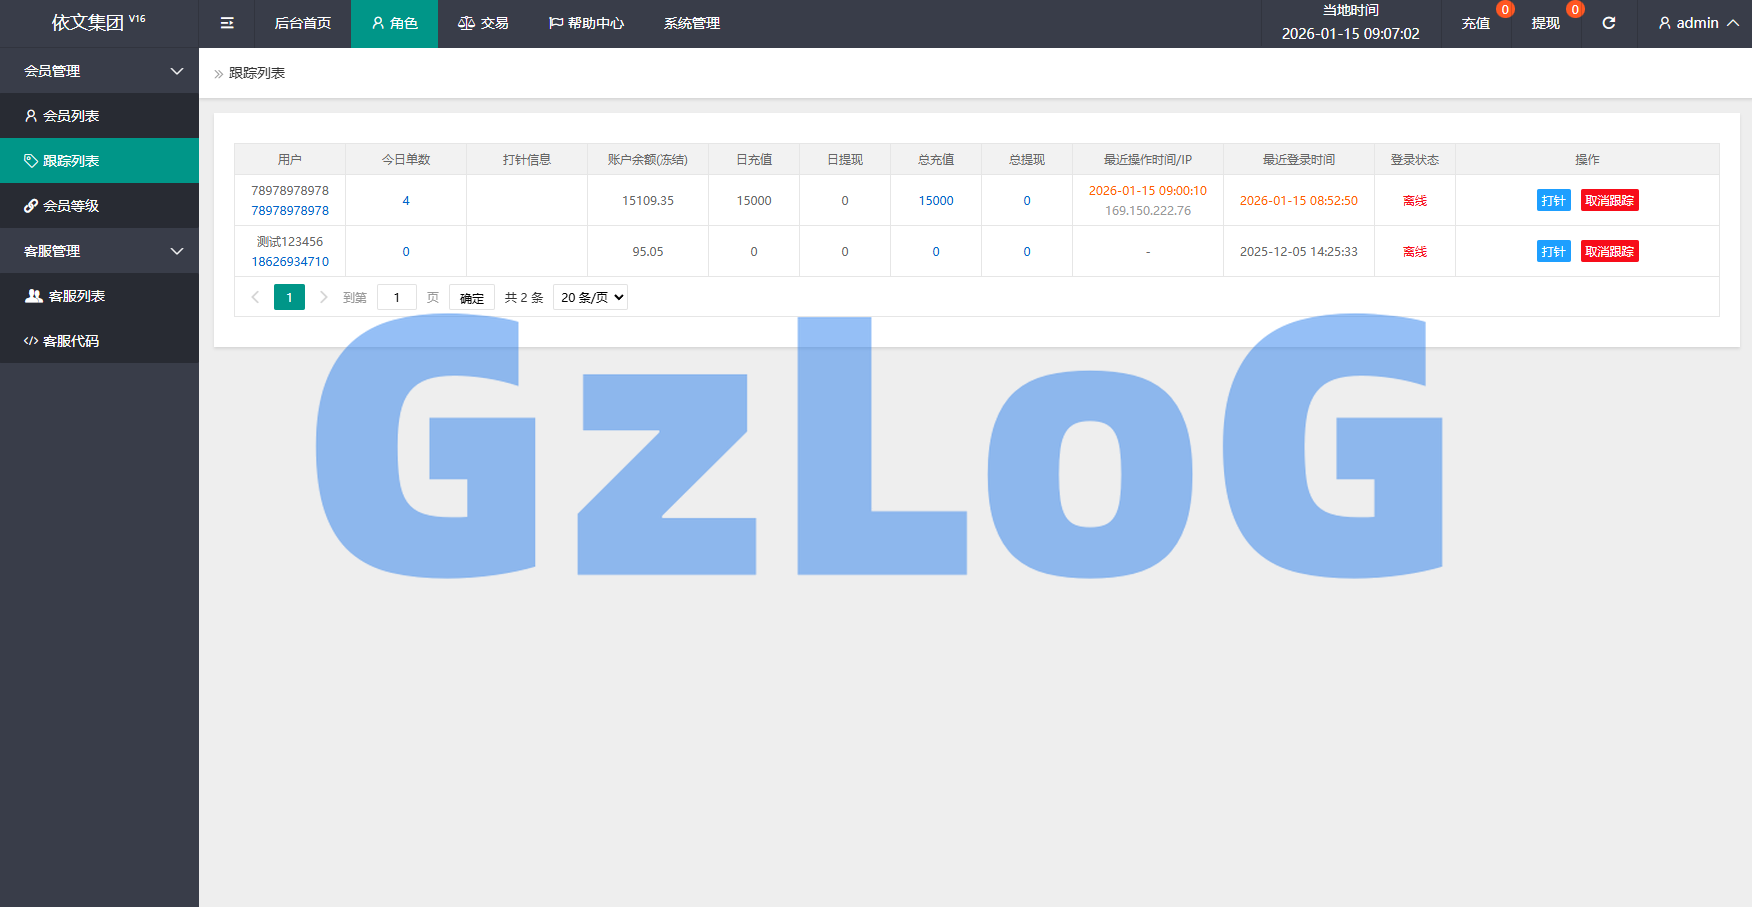Viewport: 1752px width, 907px height.
Task: Click the 确定 pagination confirm button
Action: pyautogui.click(x=472, y=298)
